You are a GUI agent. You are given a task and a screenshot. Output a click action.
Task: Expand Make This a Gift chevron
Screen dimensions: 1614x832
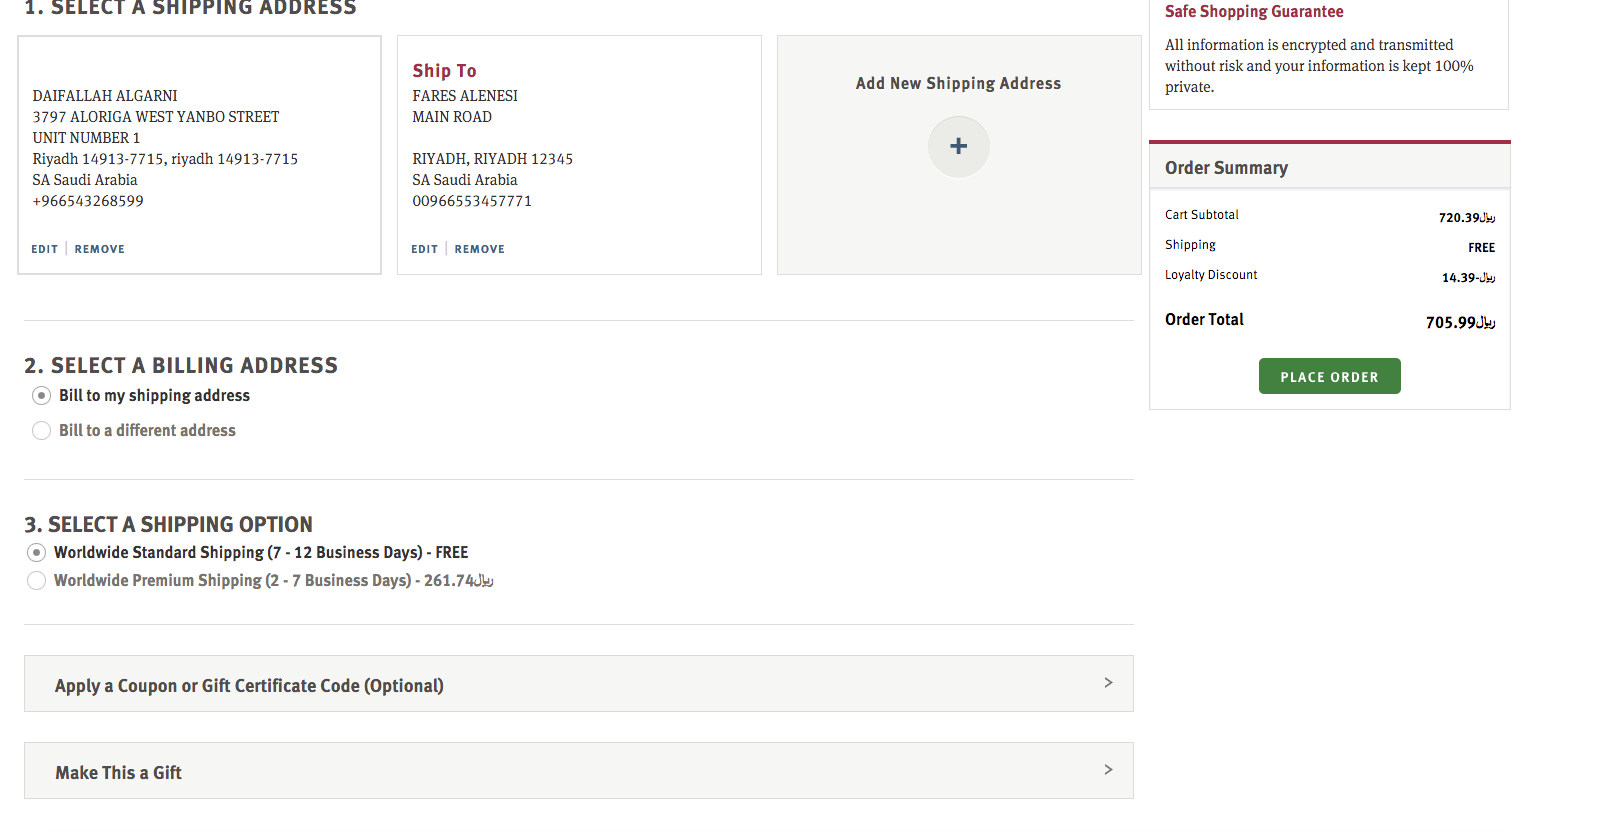point(1108,770)
